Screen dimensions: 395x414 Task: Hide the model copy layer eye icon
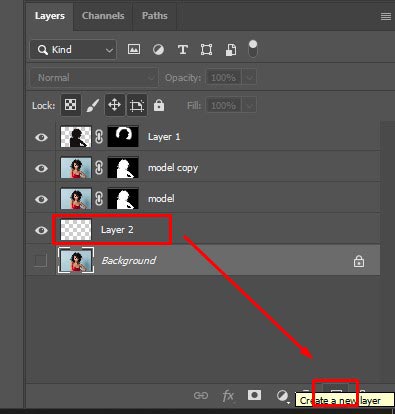(x=41, y=168)
